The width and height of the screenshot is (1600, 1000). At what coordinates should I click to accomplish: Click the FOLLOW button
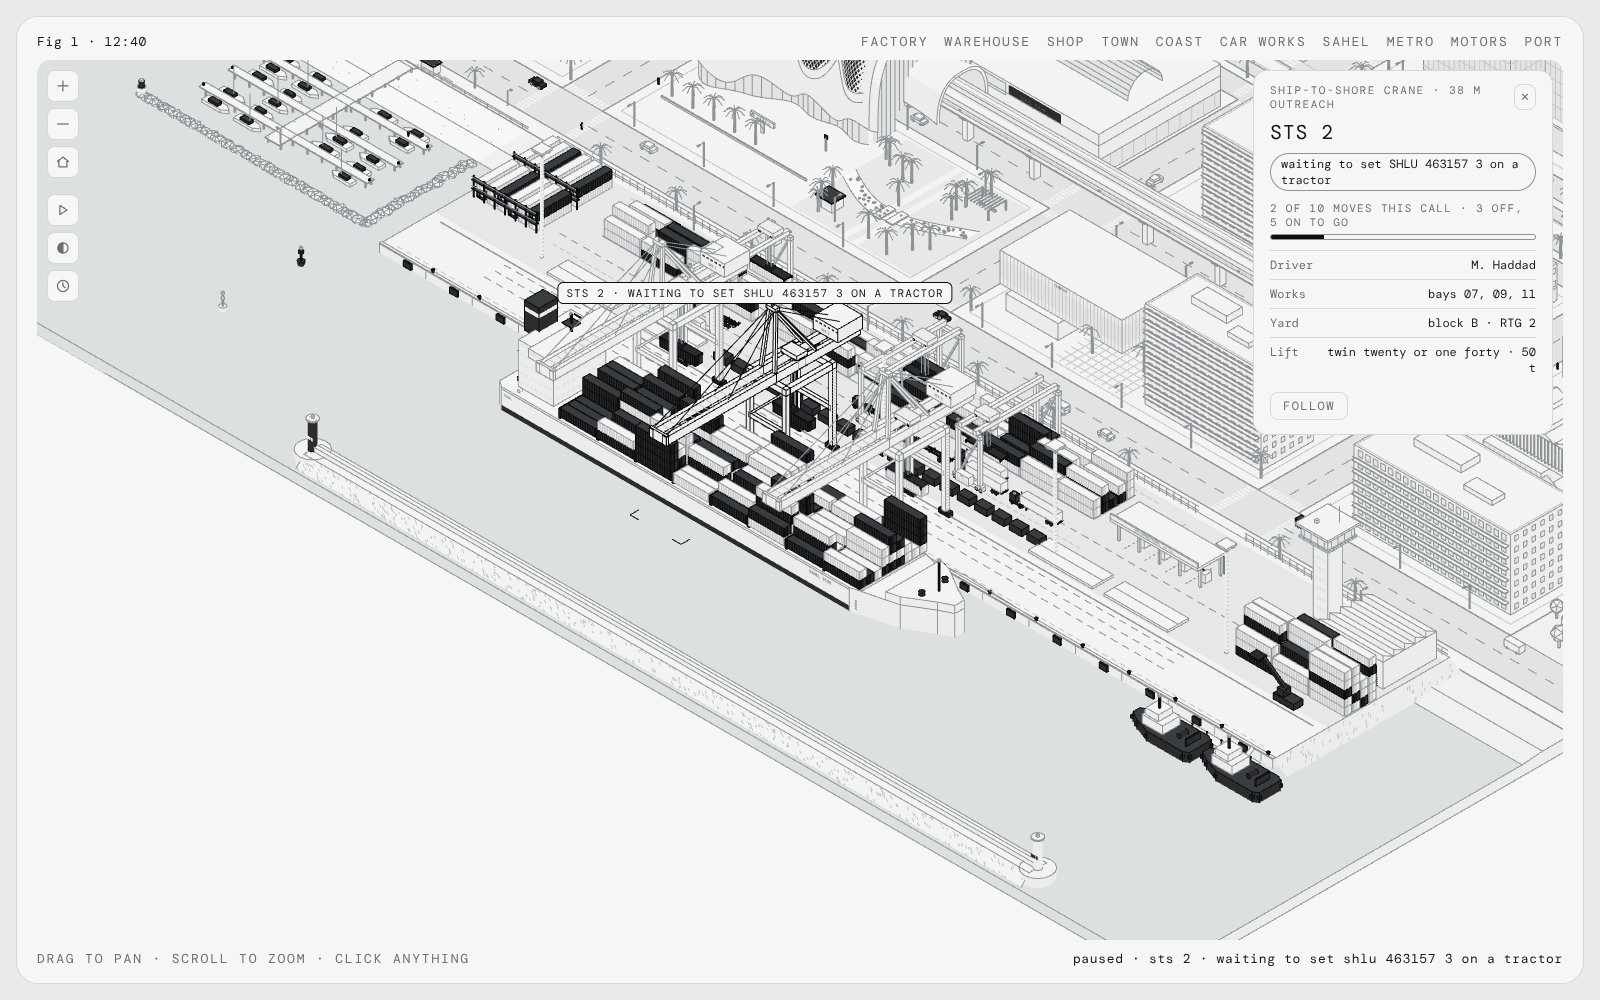(1308, 406)
